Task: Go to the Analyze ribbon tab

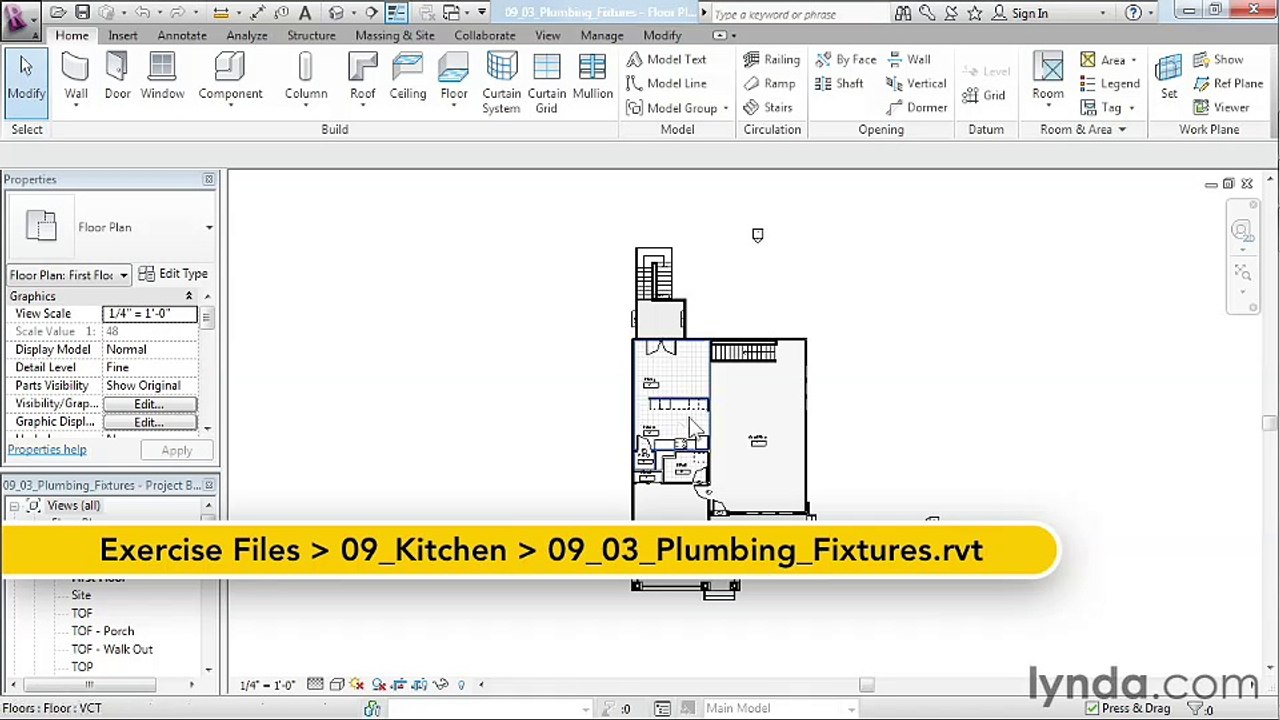Action: pos(246,35)
